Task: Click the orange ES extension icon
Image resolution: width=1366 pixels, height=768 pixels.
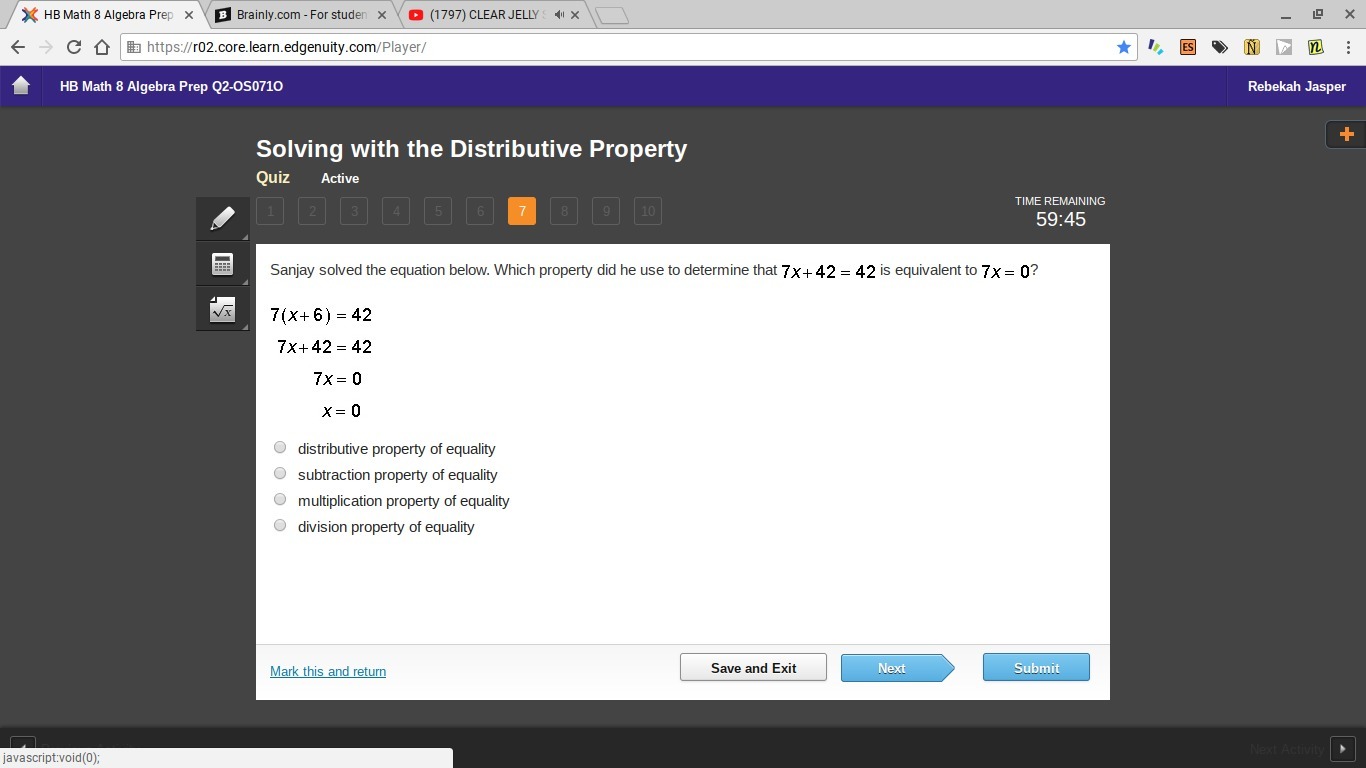Action: point(1188,47)
